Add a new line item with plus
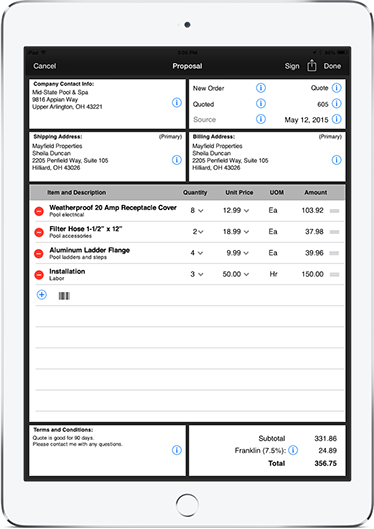Image resolution: width=374 pixels, height=529 pixels. coord(41,295)
